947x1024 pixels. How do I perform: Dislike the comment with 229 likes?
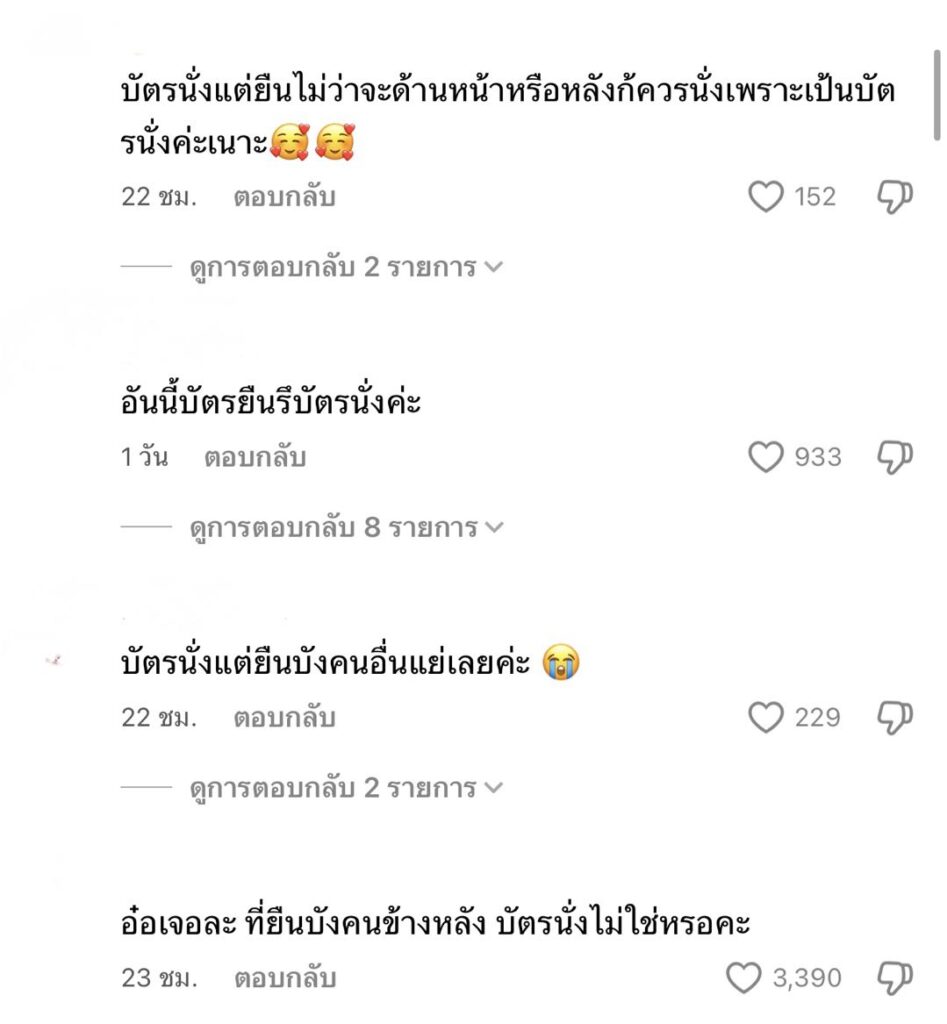(x=894, y=718)
